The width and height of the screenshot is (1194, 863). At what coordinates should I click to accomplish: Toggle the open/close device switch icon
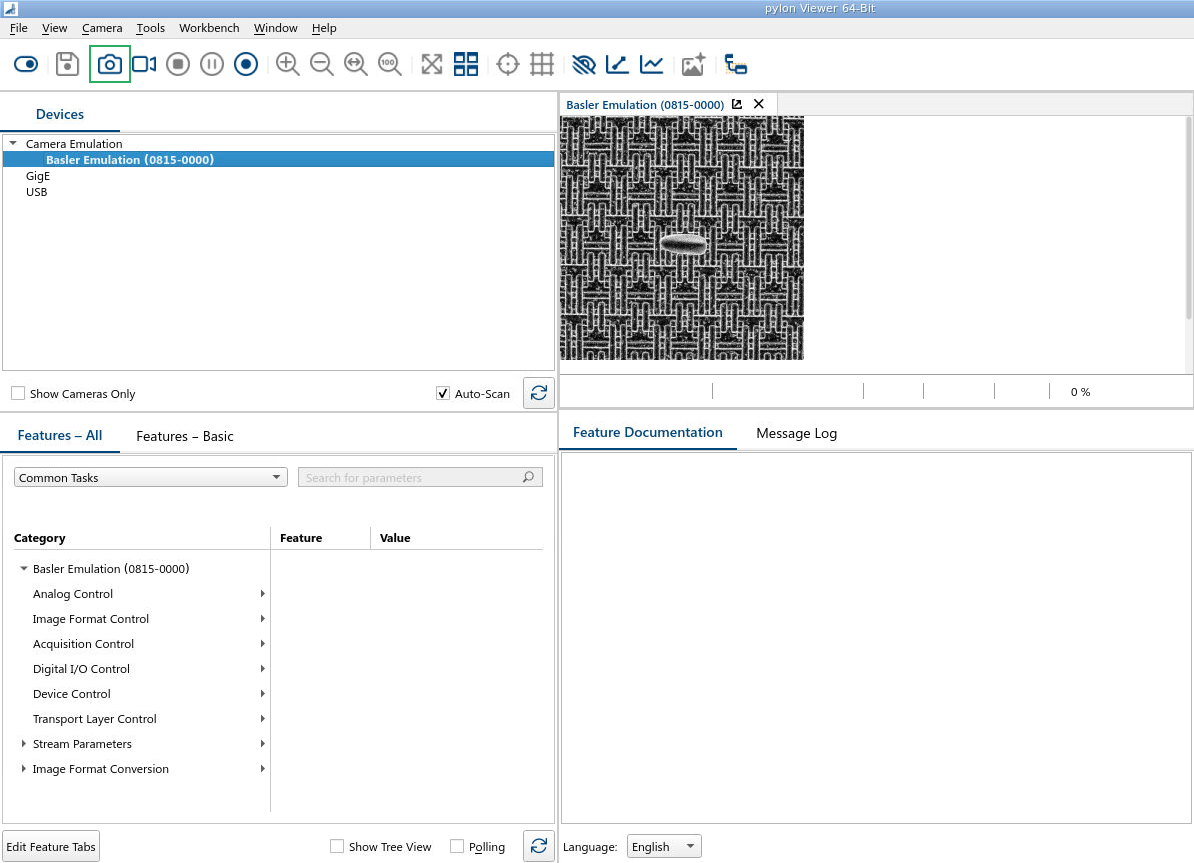pos(26,64)
